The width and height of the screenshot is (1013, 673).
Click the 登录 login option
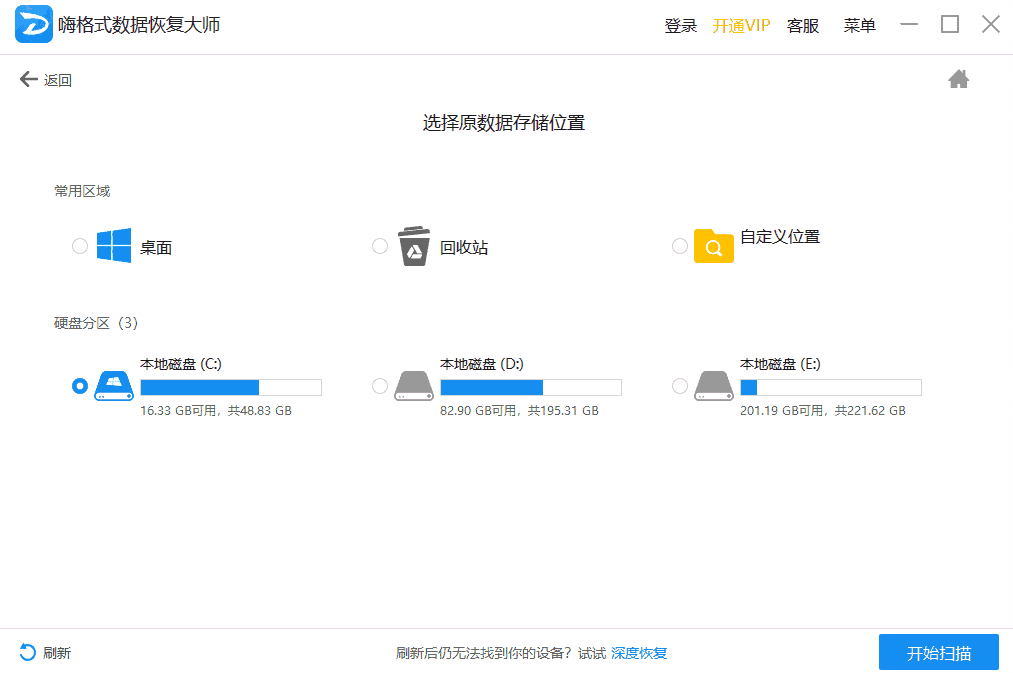681,25
